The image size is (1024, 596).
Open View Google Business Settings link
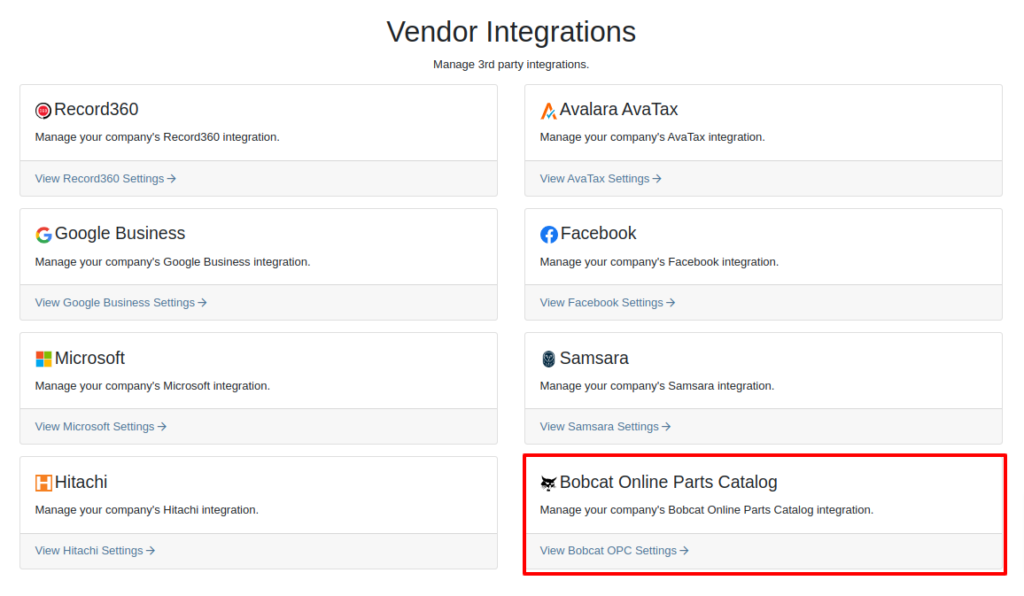121,302
